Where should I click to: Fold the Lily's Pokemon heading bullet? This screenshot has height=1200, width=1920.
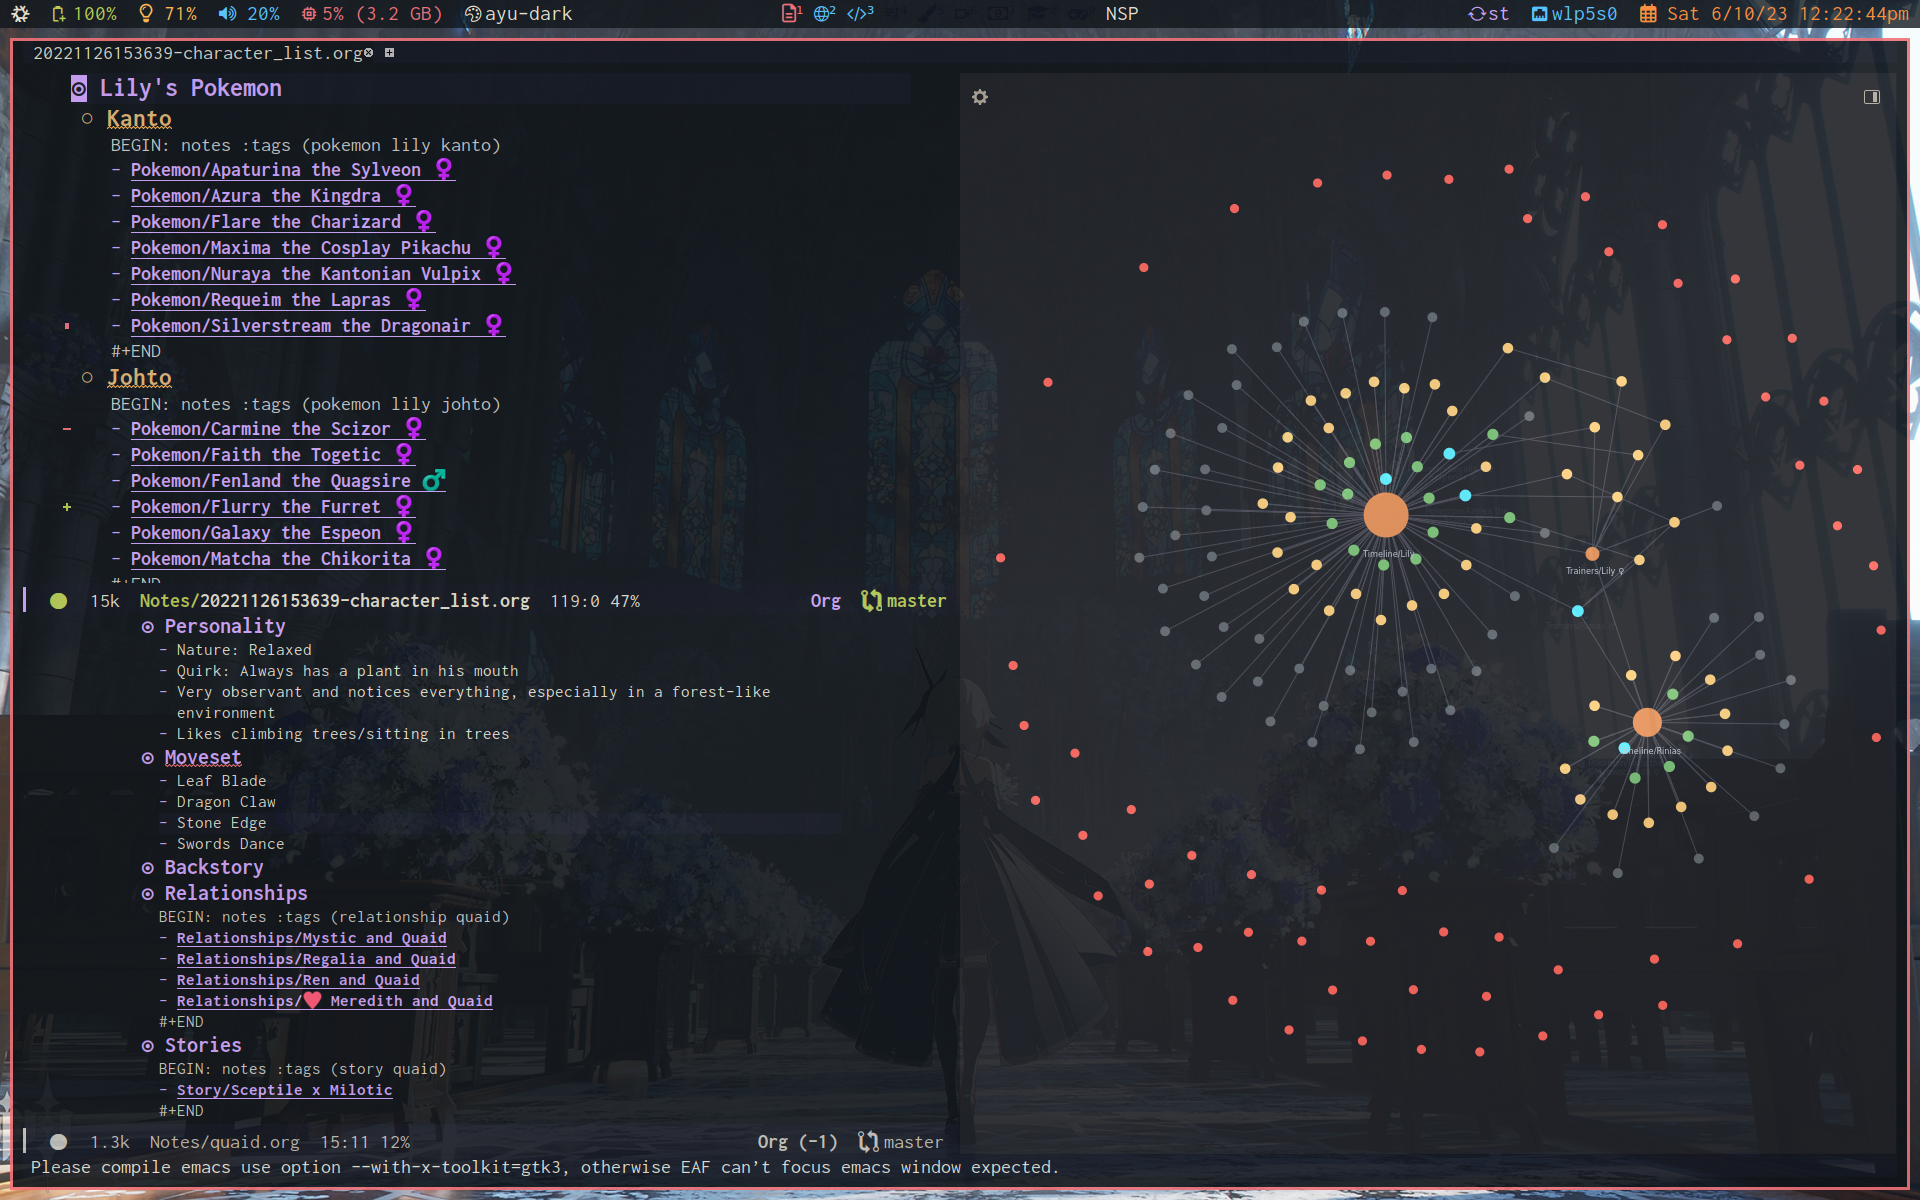pos(79,89)
